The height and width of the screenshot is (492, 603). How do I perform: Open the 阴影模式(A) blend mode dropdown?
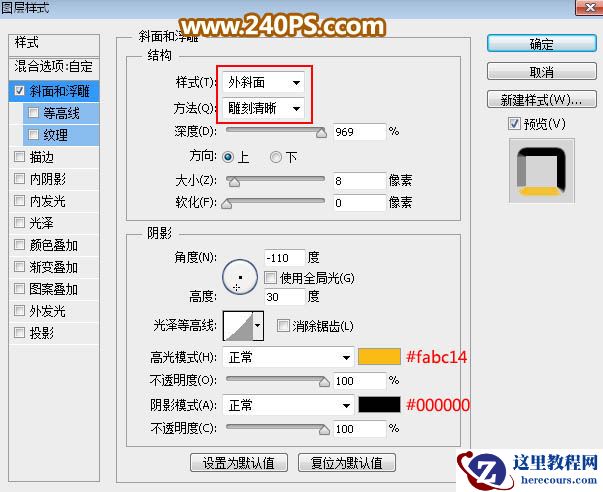tap(288, 405)
